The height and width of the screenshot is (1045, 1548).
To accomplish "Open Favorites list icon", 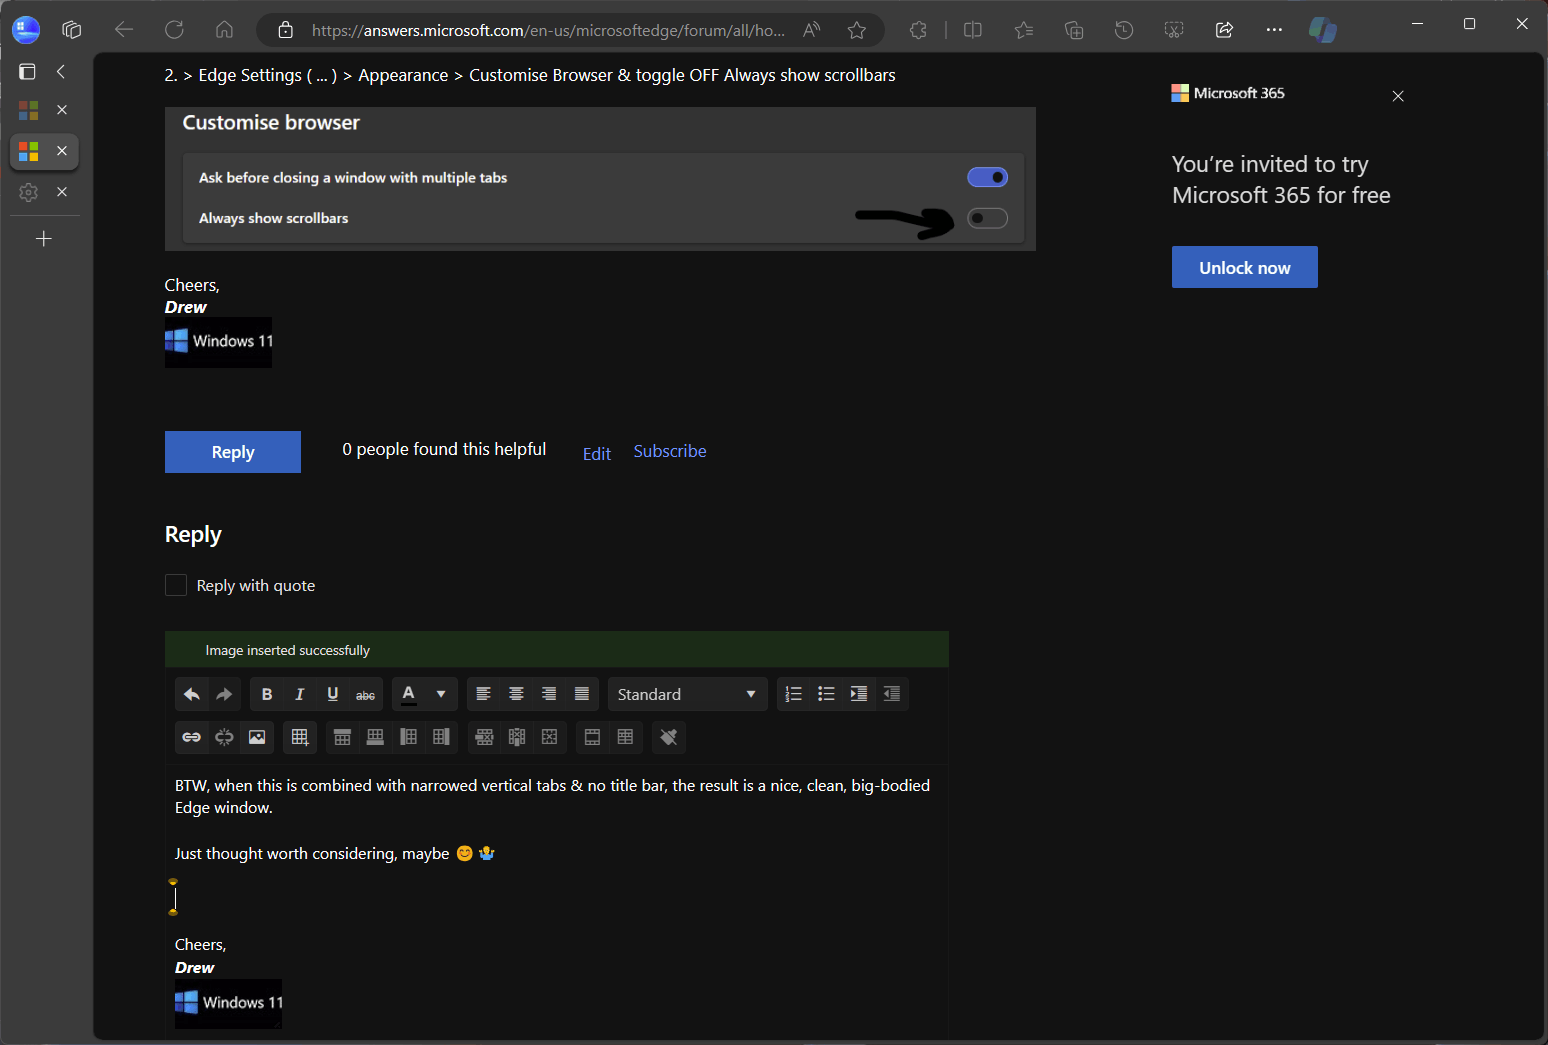I will [x=1024, y=30].
